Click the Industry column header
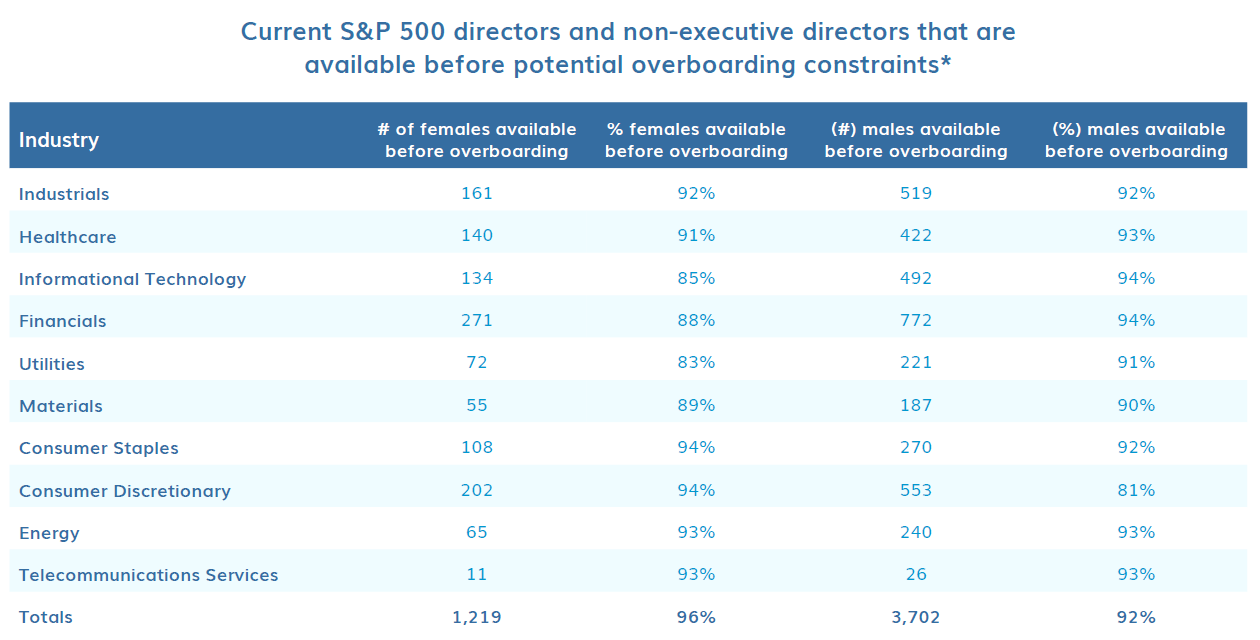This screenshot has height=640, width=1260. coord(59,140)
